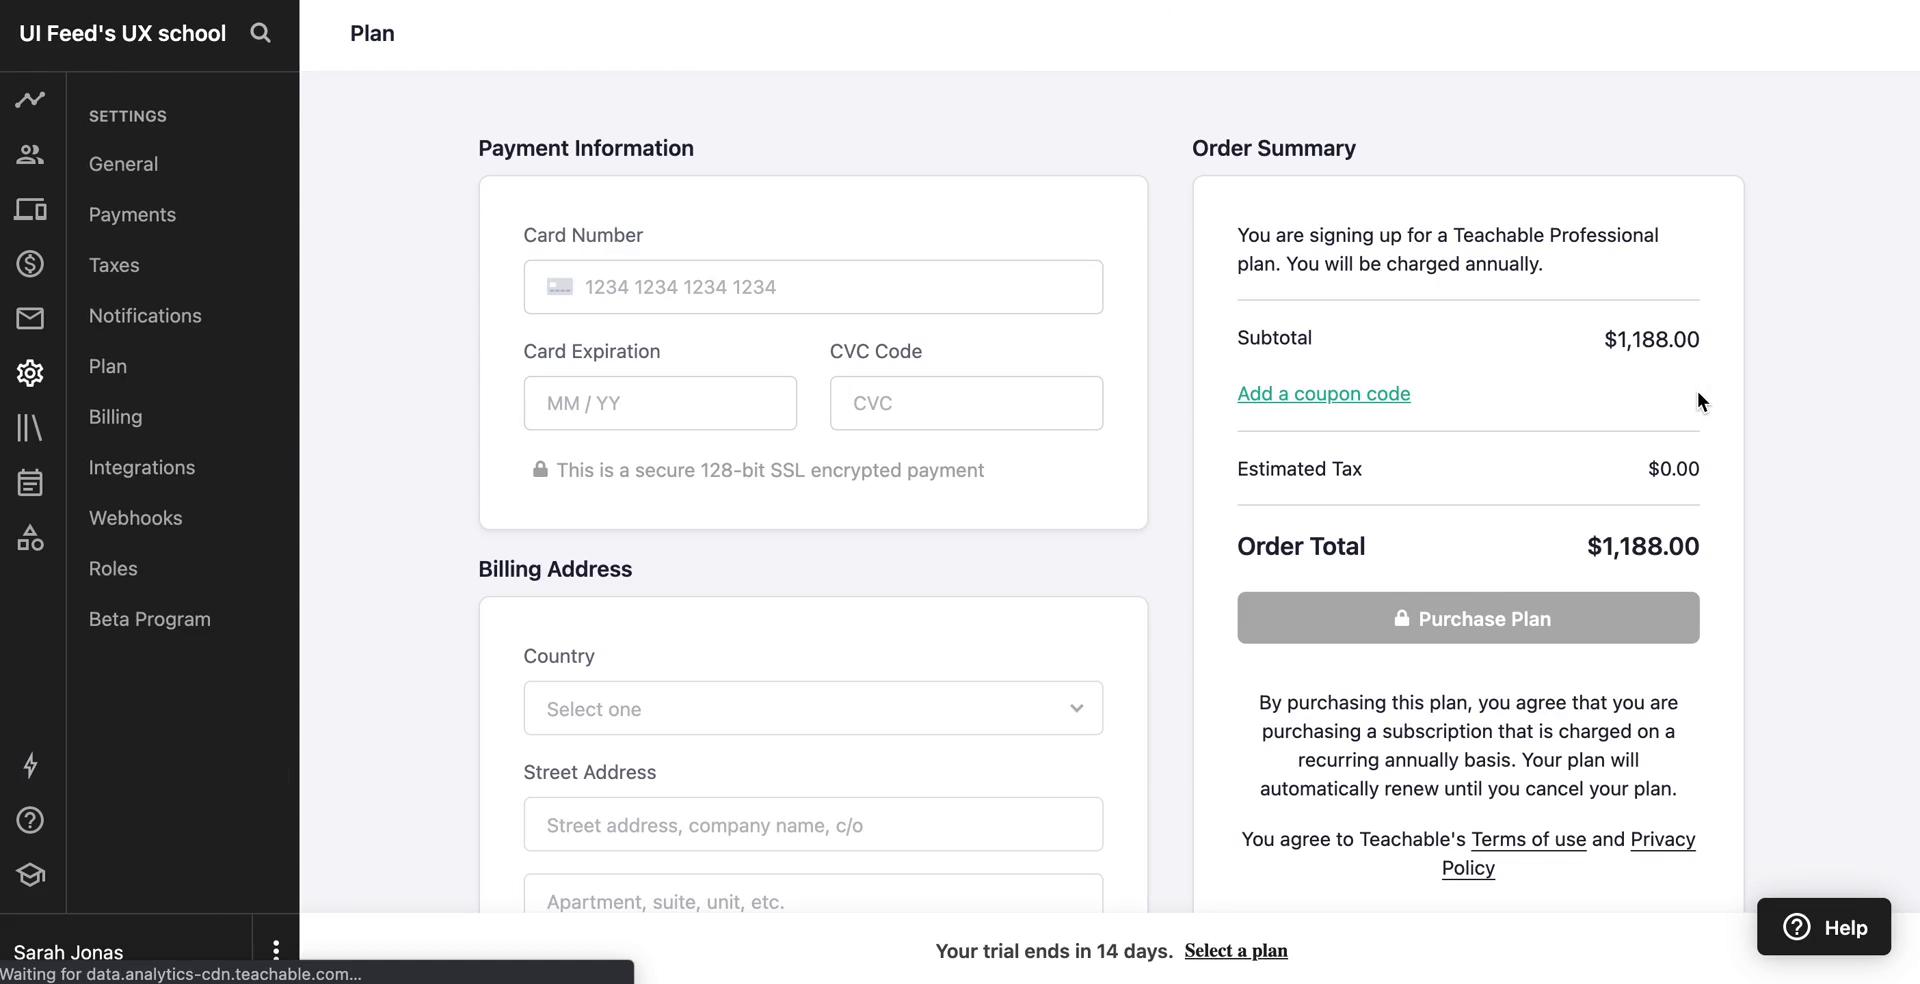Viewport: 1920px width, 984px height.
Task: Click the lightning bolt icon in sidebar
Action: pos(30,766)
